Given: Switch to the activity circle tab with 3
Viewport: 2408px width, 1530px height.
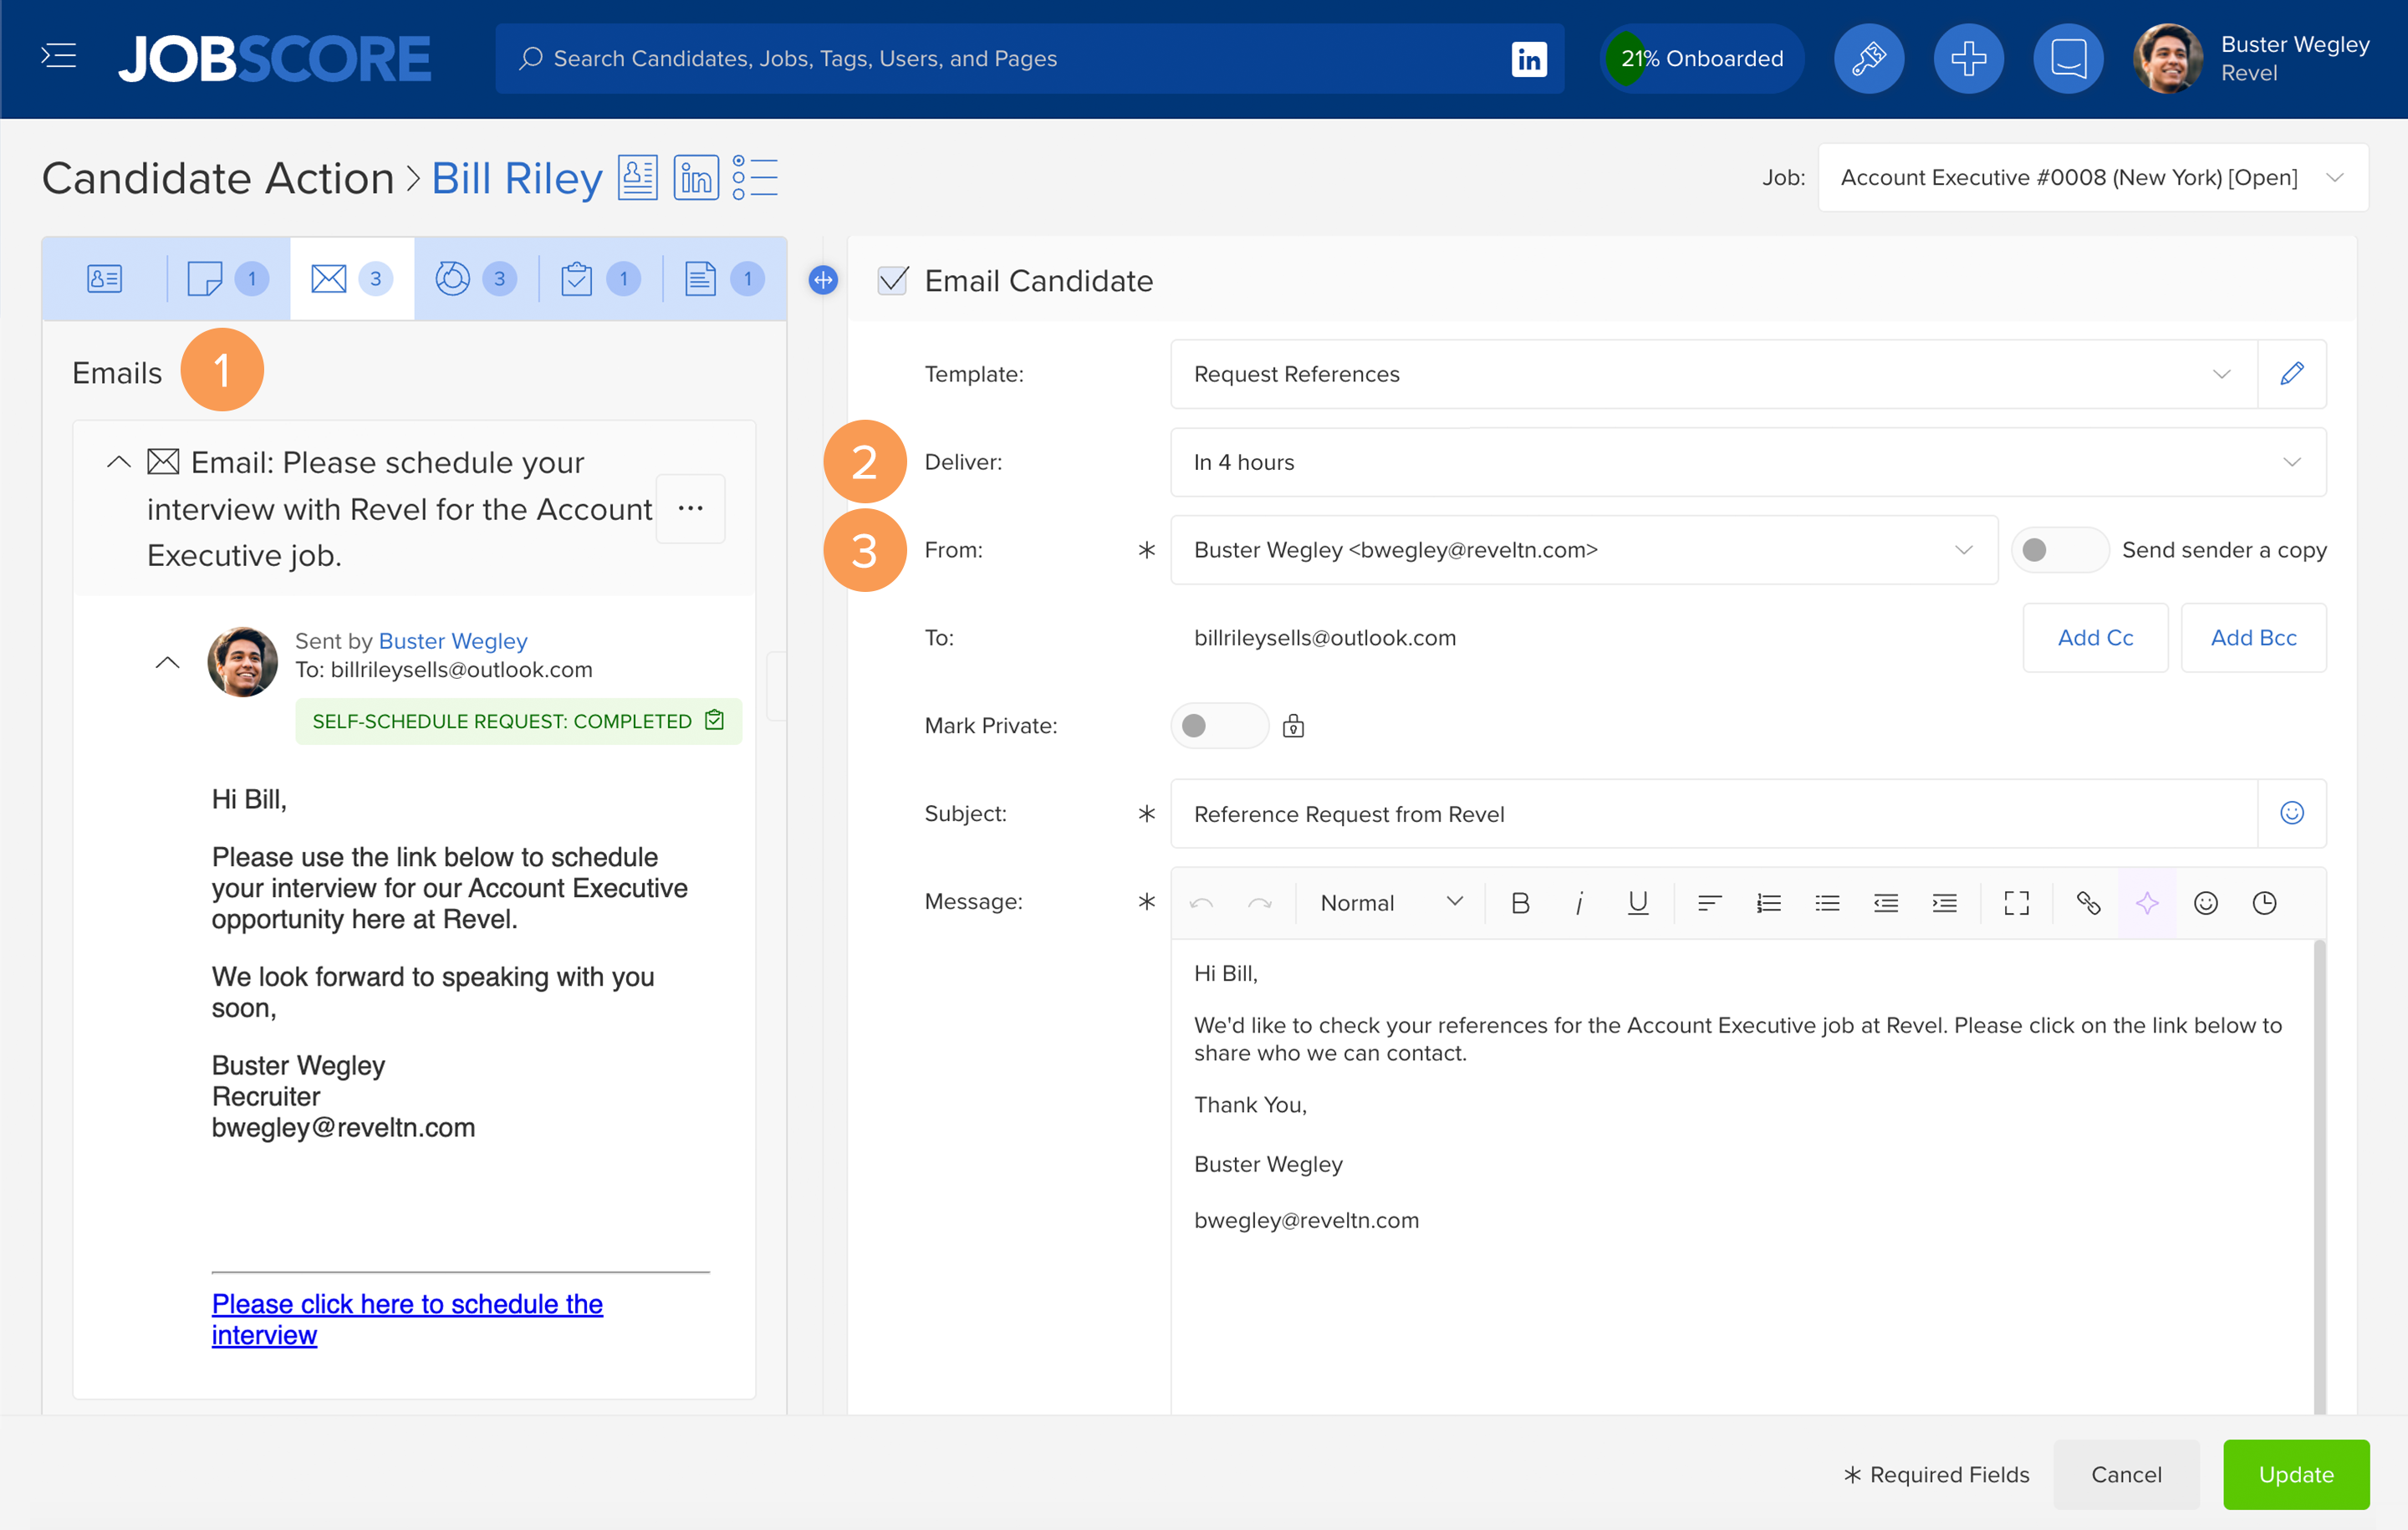Looking at the screenshot, I should [476, 279].
